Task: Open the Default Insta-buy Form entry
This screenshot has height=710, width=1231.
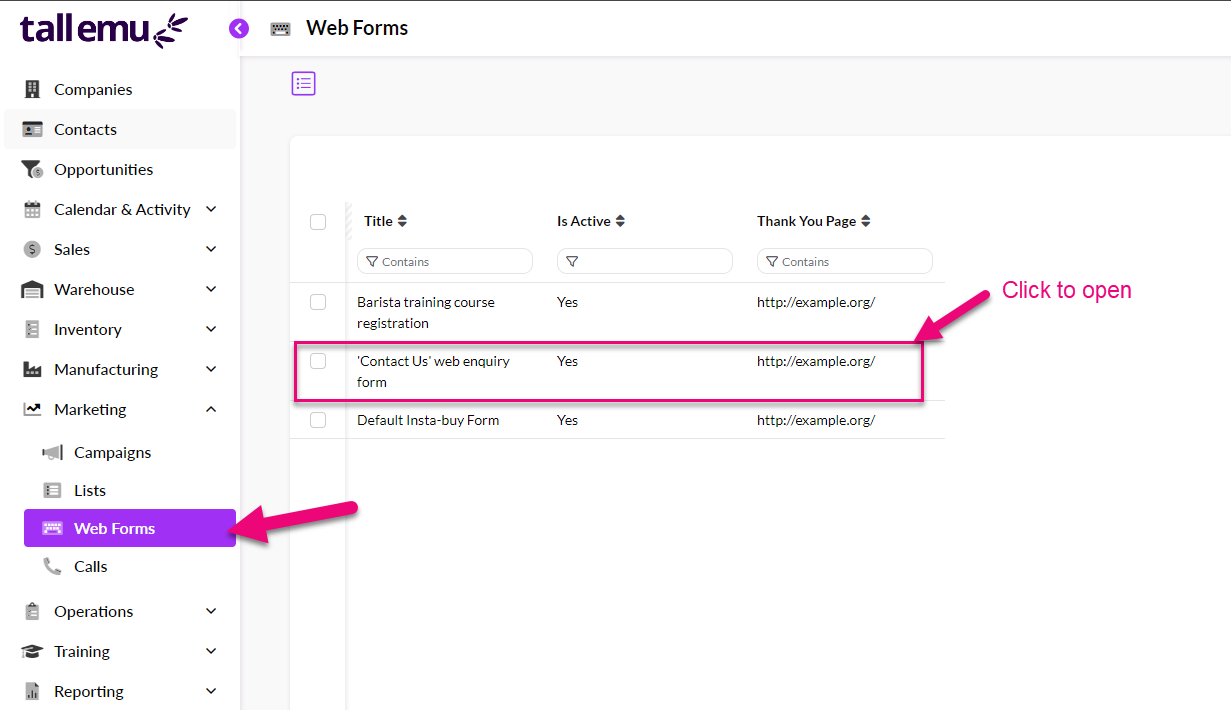Action: 428,421
